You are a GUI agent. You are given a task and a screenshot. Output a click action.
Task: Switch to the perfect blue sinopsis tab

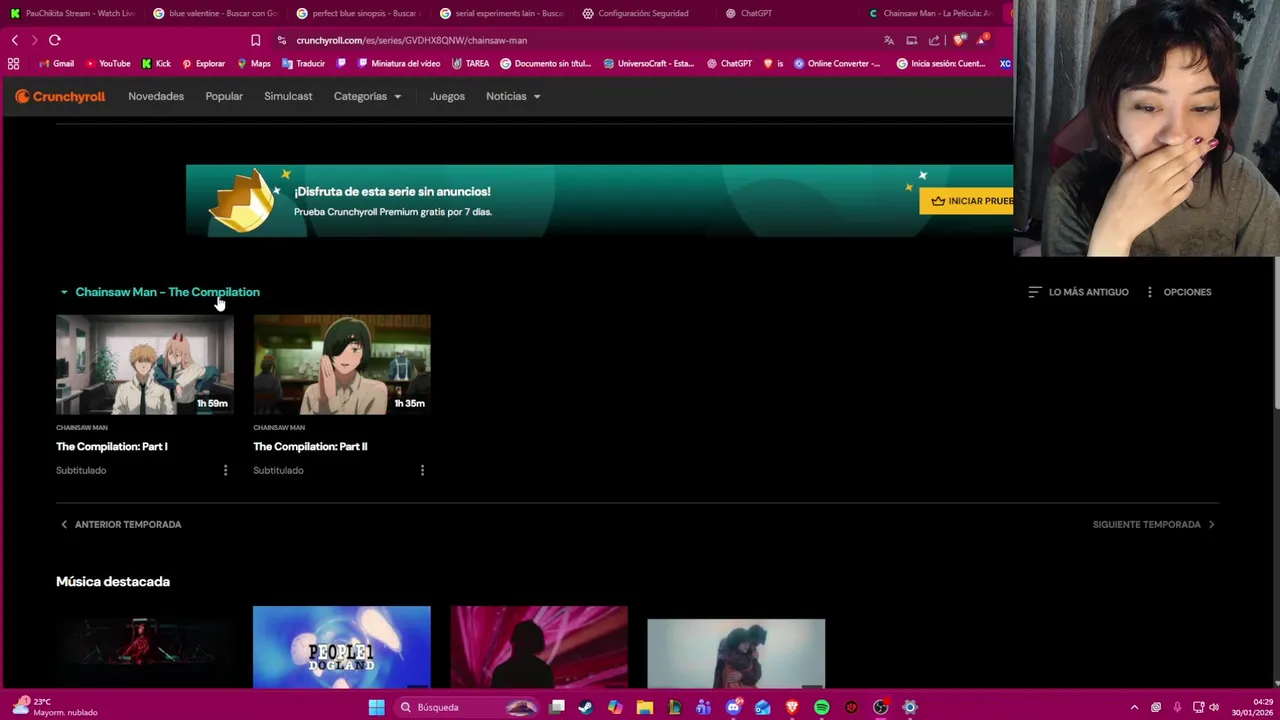pos(358,13)
